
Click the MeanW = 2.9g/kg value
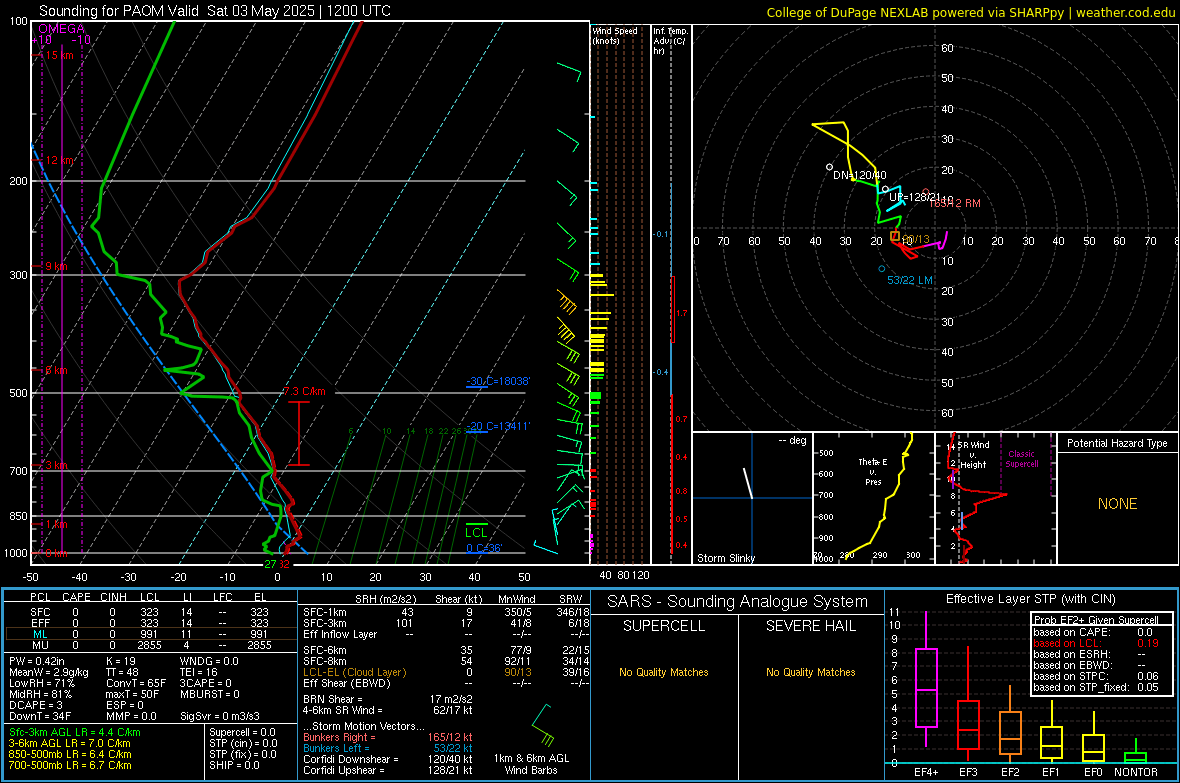49,672
